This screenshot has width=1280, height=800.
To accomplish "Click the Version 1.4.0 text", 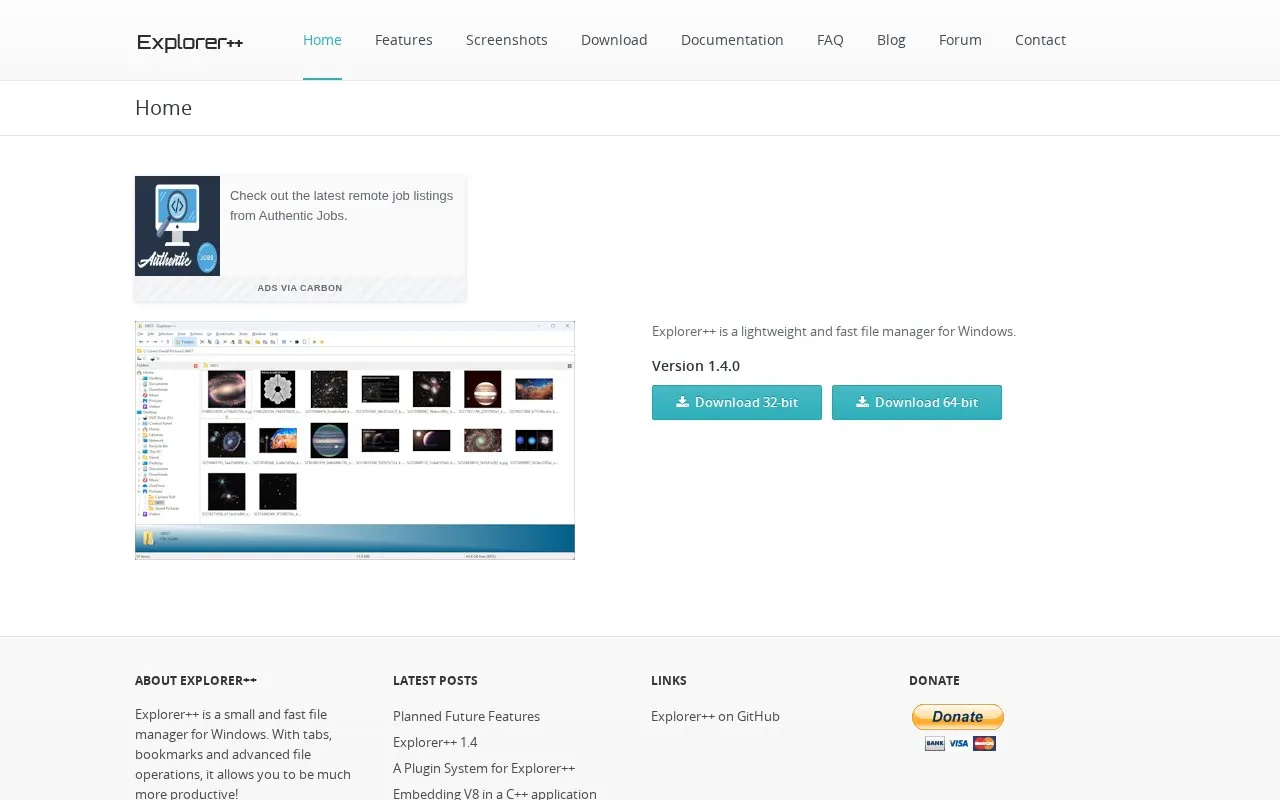I will 696,366.
